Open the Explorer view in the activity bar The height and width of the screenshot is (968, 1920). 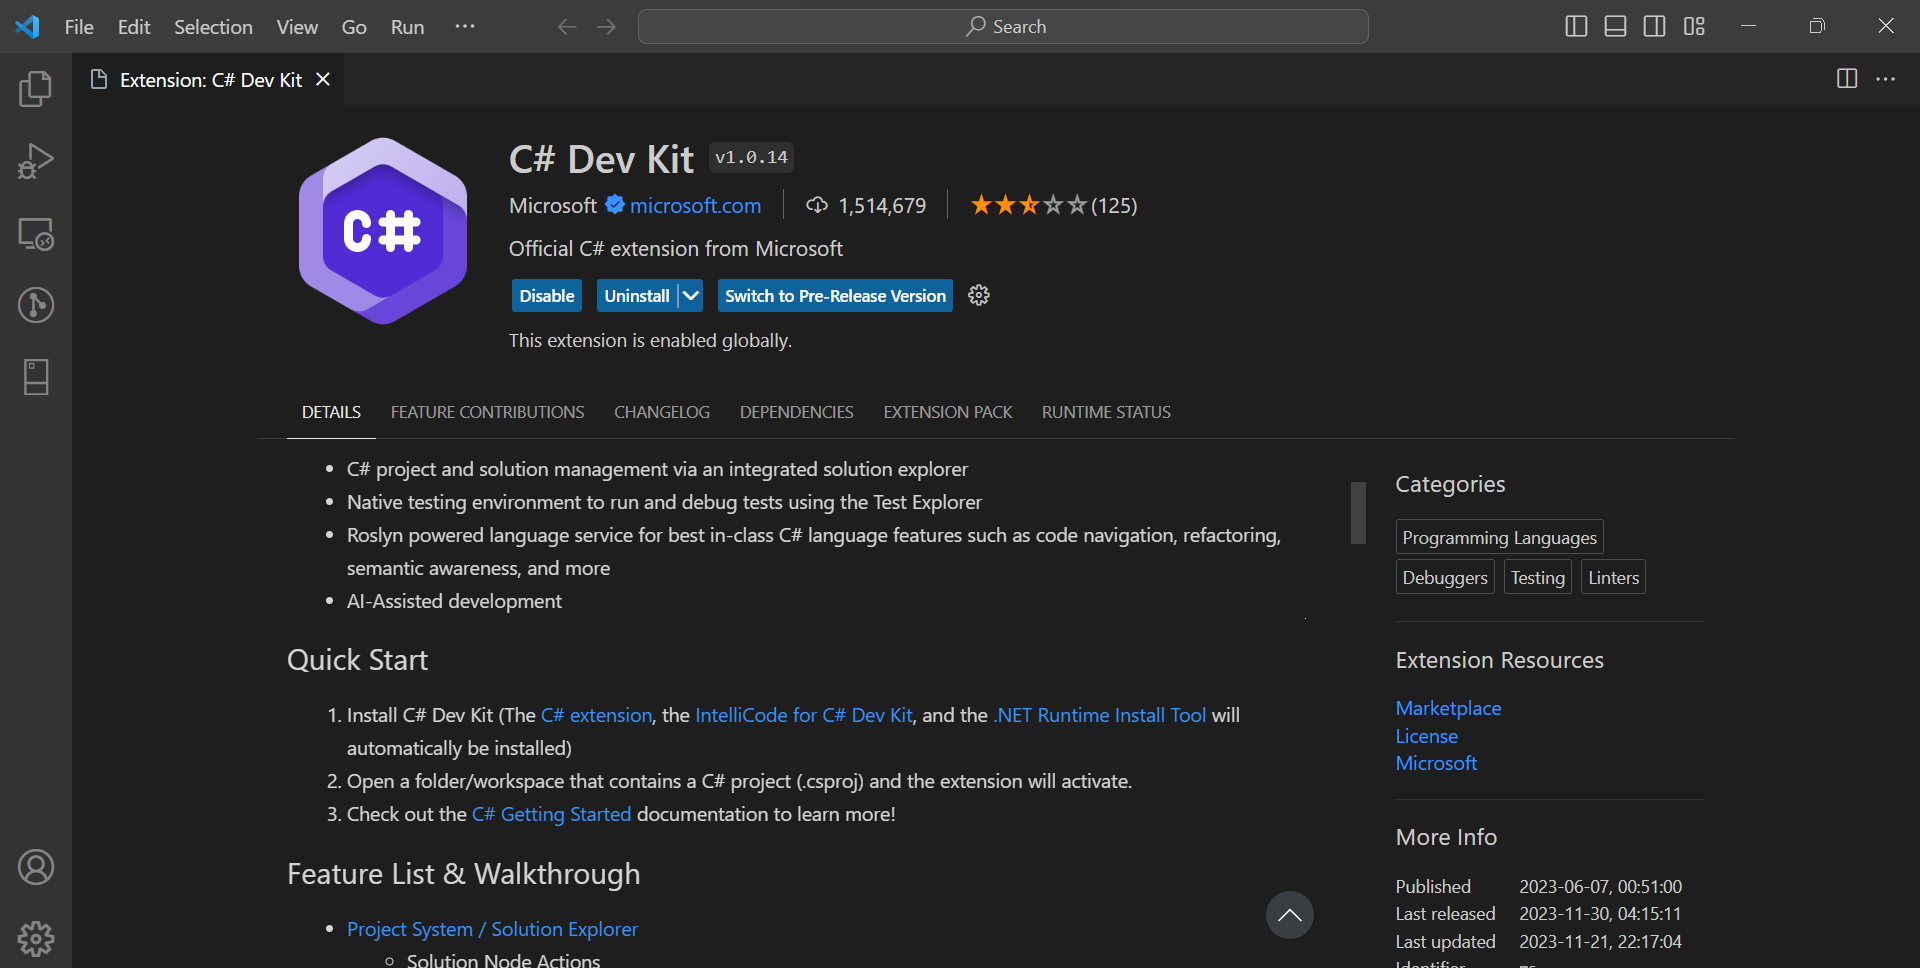pos(36,89)
